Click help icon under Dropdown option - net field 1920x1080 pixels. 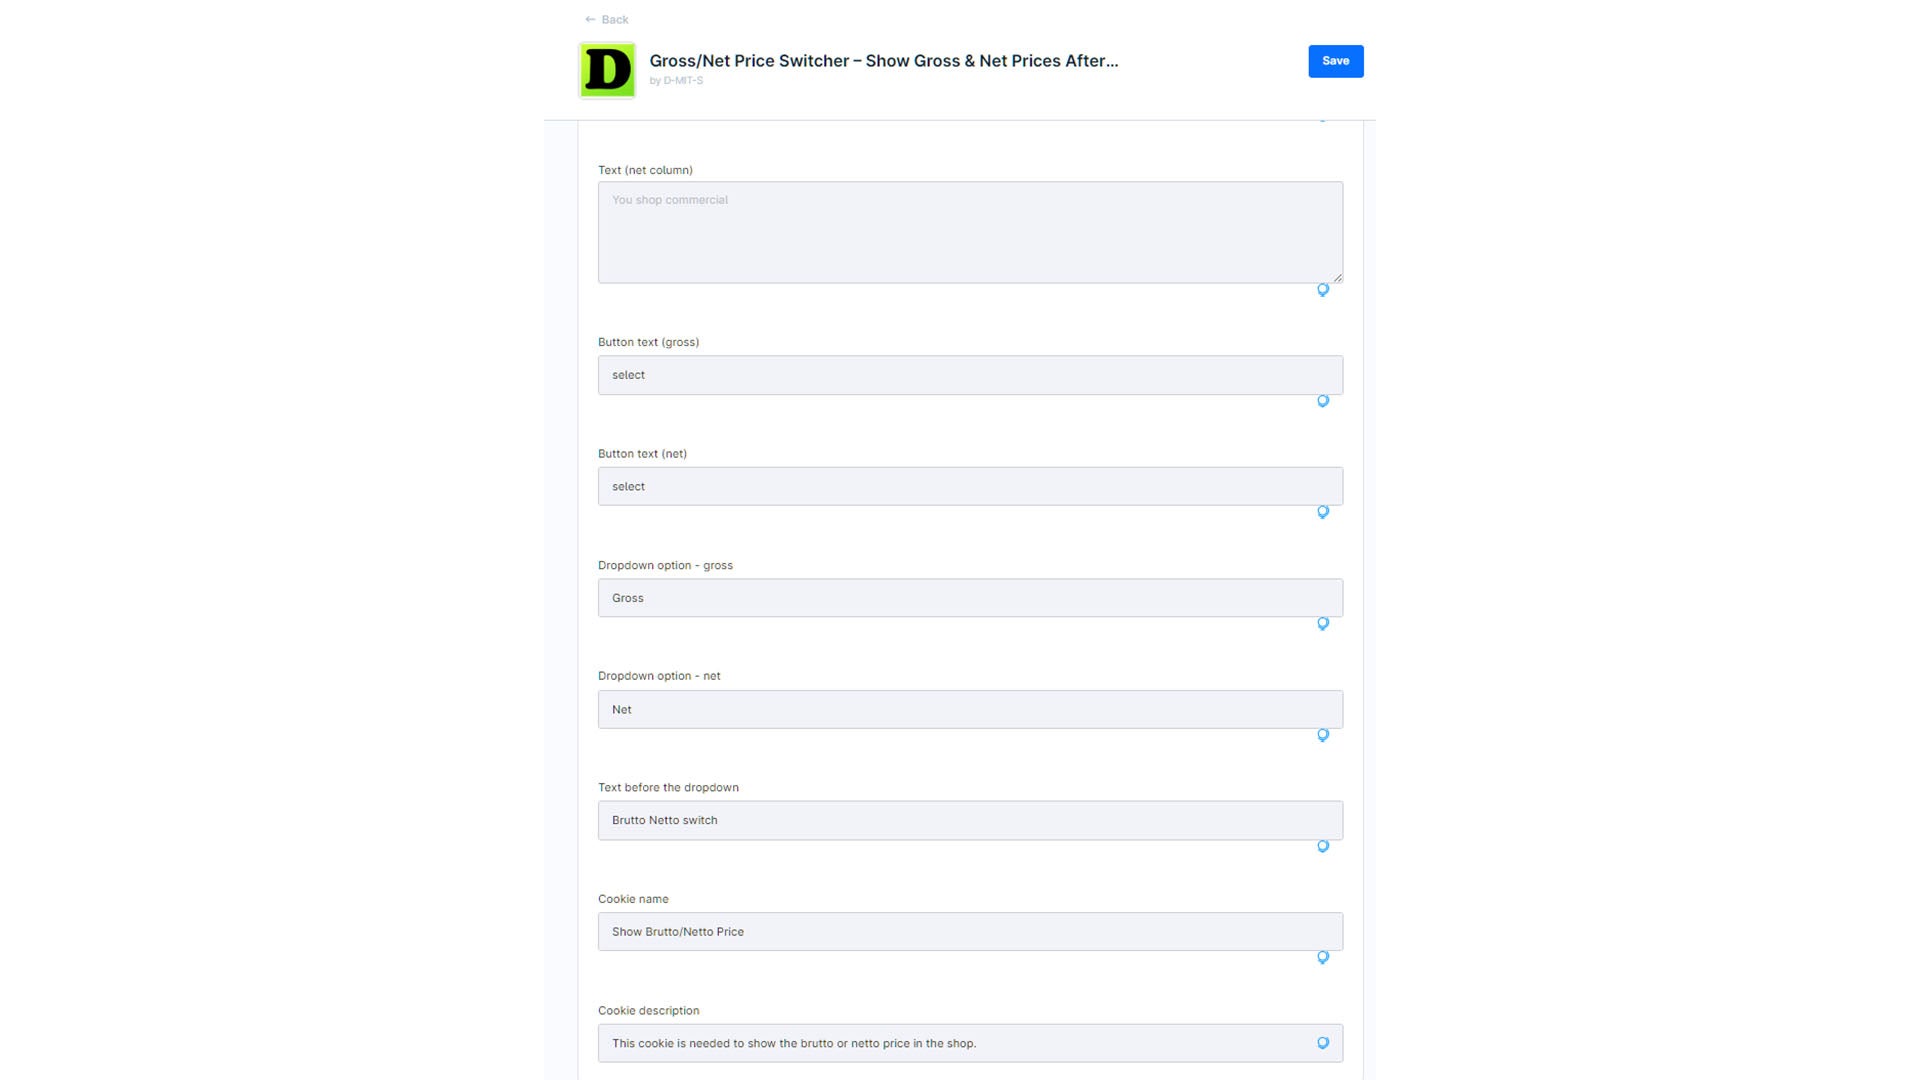pyautogui.click(x=1322, y=735)
